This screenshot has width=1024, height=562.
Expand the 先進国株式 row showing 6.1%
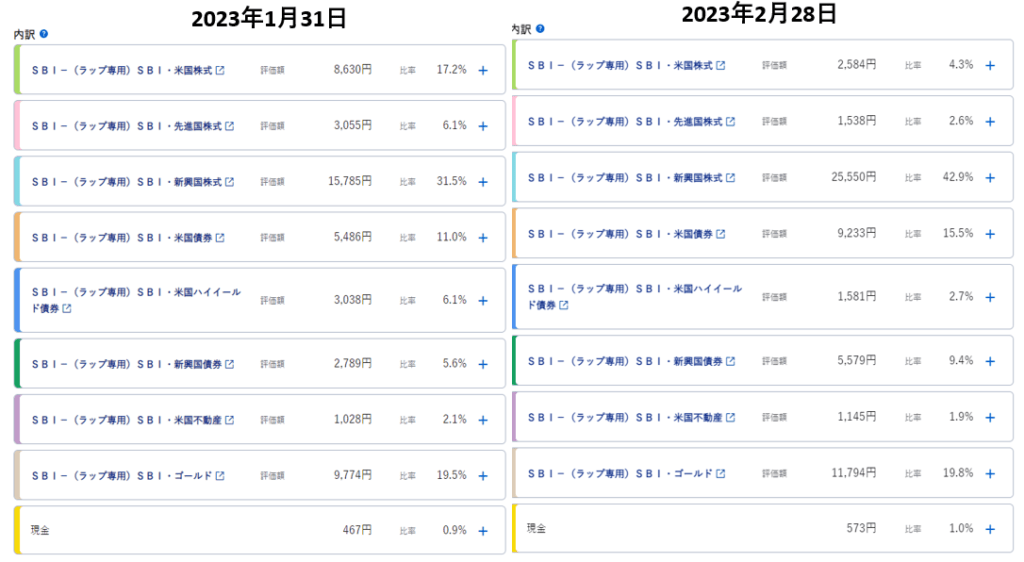tap(483, 126)
